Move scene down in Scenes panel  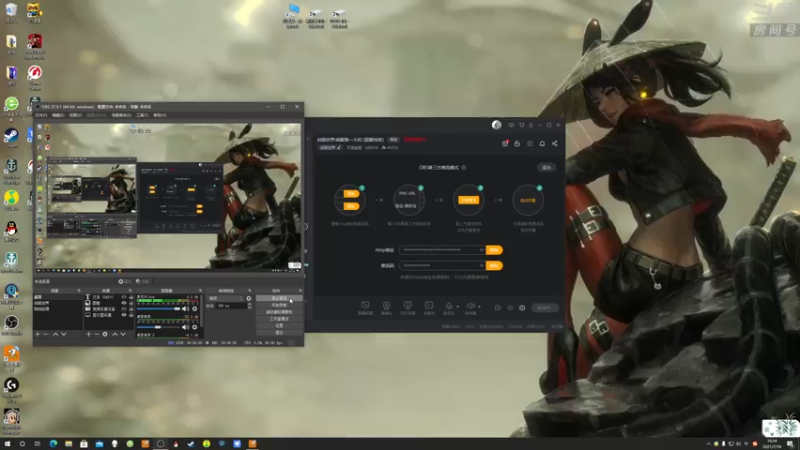coord(64,334)
